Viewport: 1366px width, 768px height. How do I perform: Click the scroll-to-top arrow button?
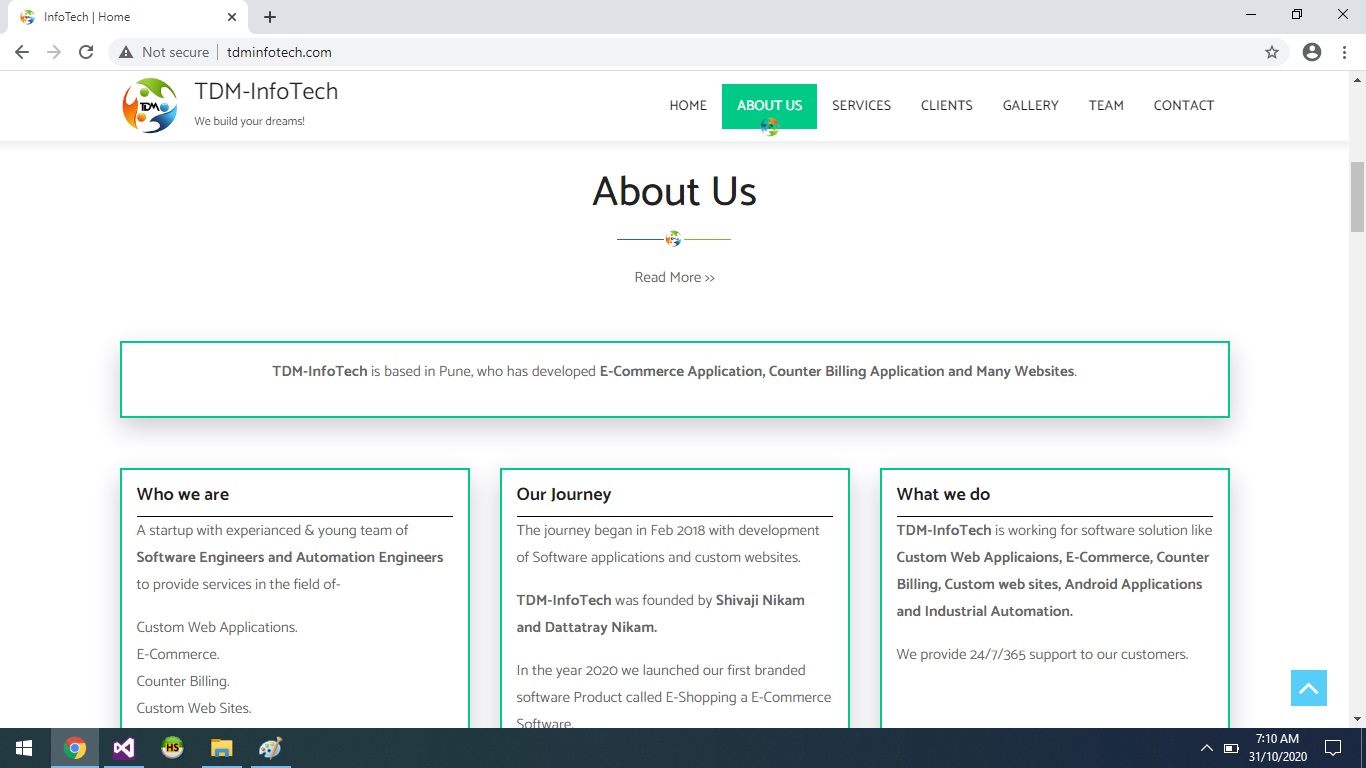click(x=1308, y=688)
